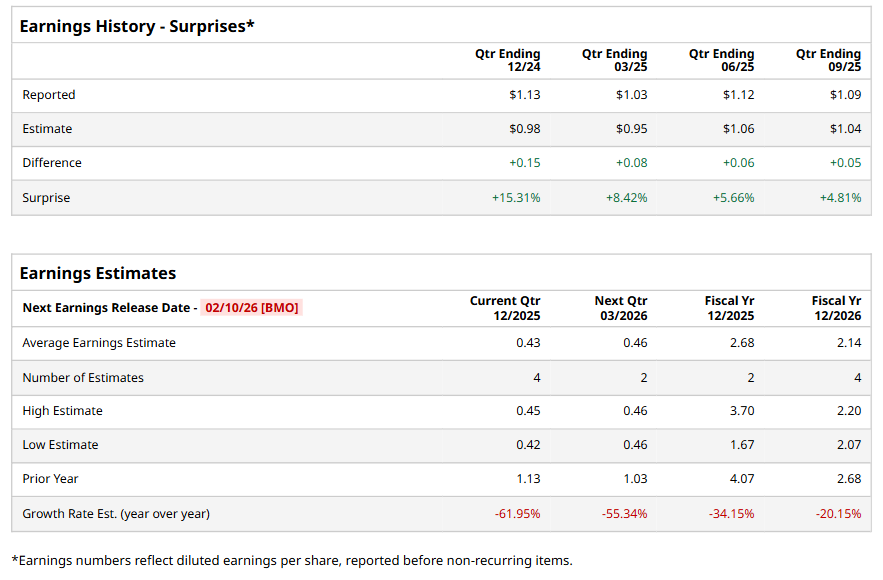Select the Prior Year row label

(50, 479)
